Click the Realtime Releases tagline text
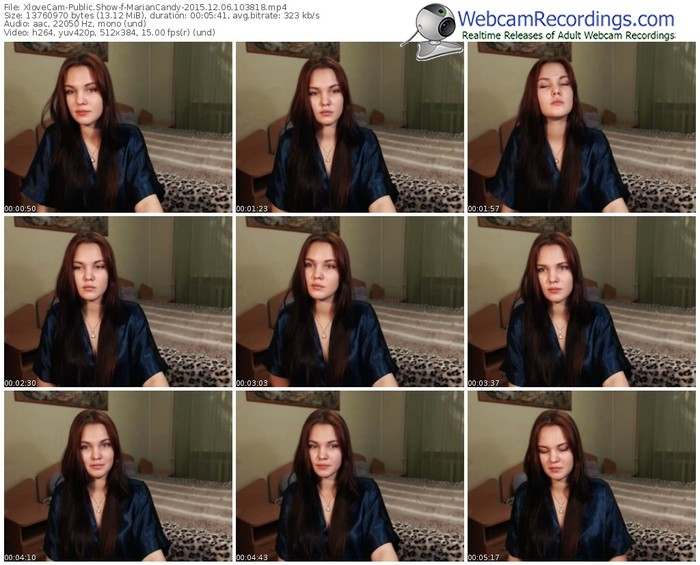The image size is (700, 565). pos(569,35)
